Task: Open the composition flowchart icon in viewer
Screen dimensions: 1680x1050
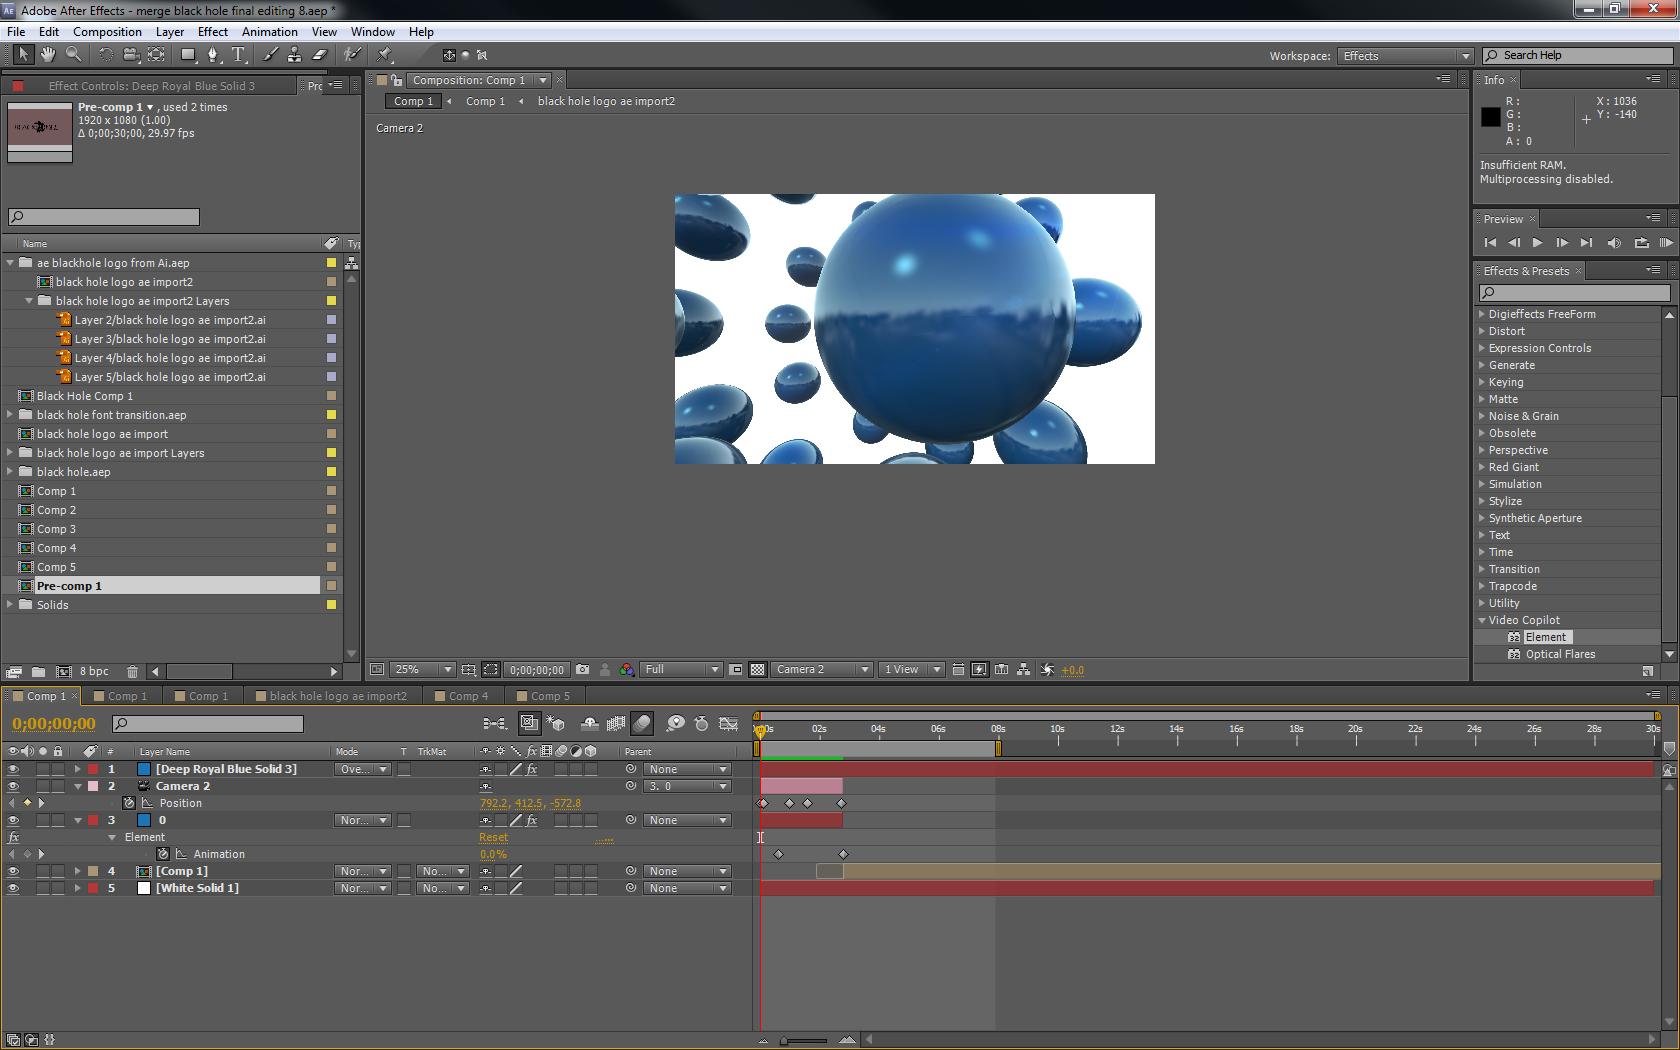Action: 1023,670
